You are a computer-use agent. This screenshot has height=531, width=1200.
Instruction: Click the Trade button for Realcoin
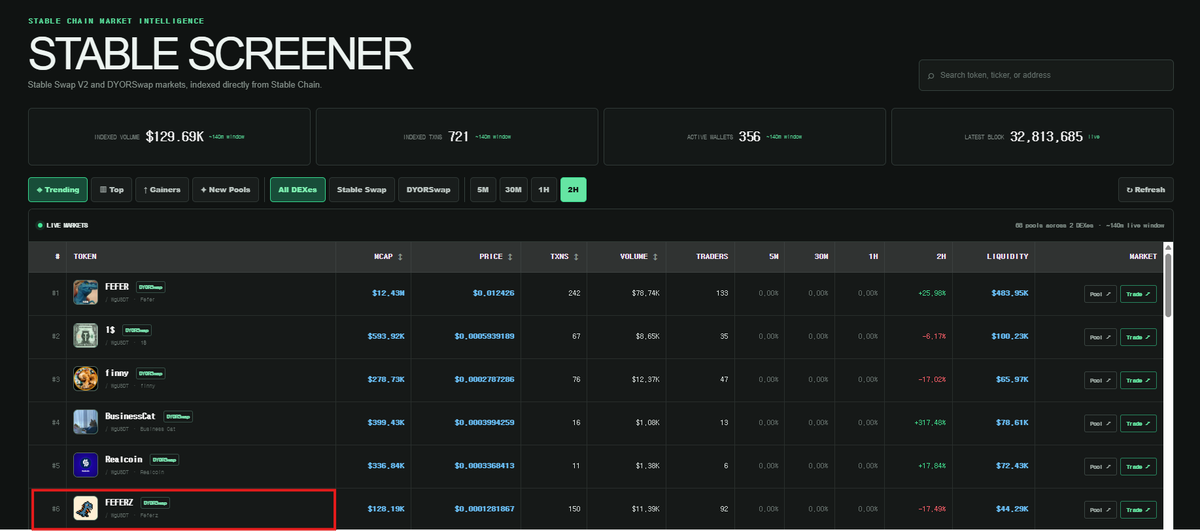tap(1138, 466)
